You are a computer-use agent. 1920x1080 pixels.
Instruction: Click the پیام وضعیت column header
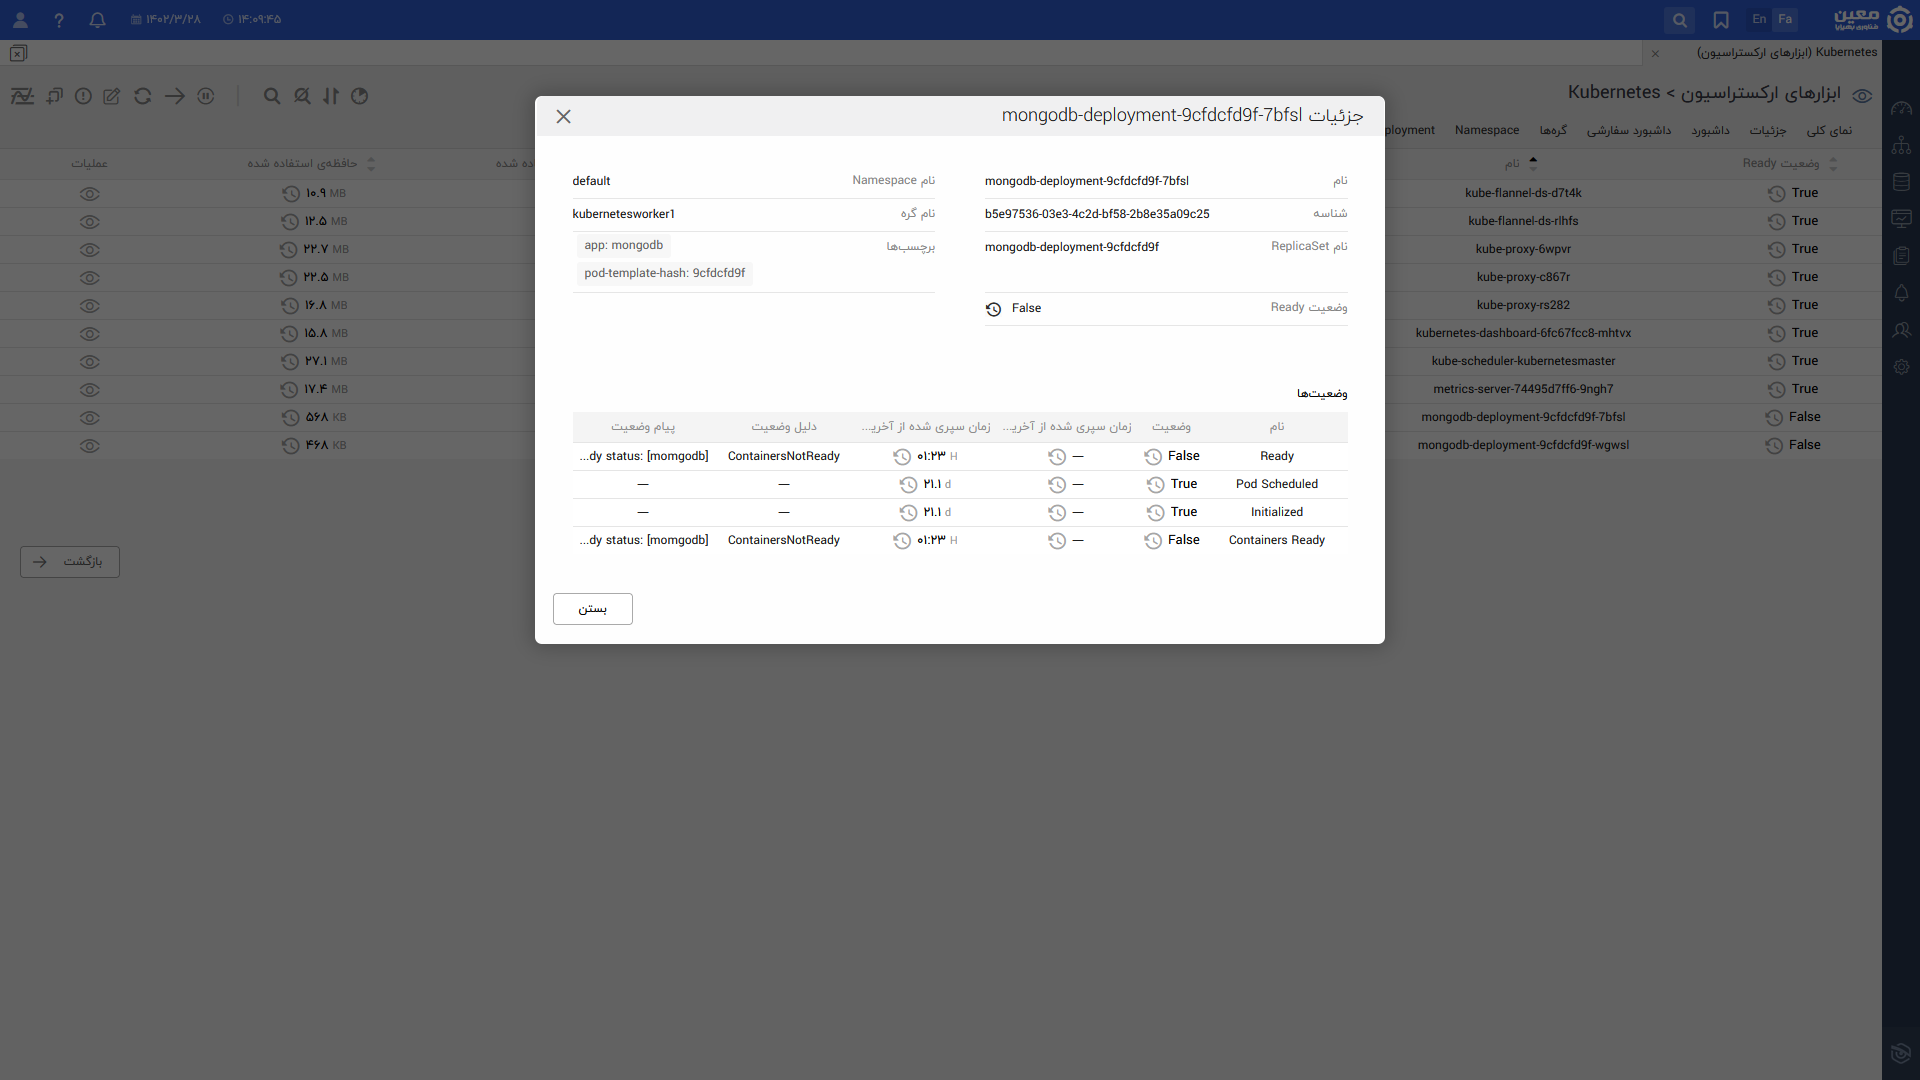[643, 428]
